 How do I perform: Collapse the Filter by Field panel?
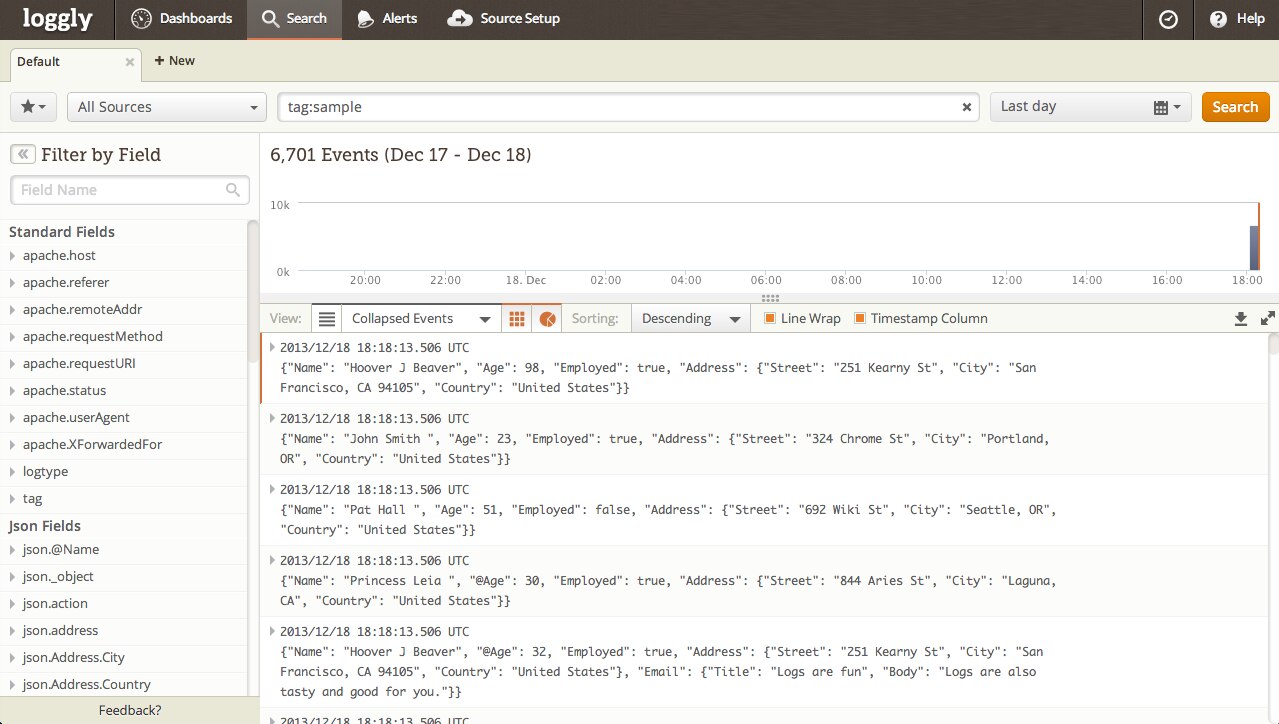23,154
